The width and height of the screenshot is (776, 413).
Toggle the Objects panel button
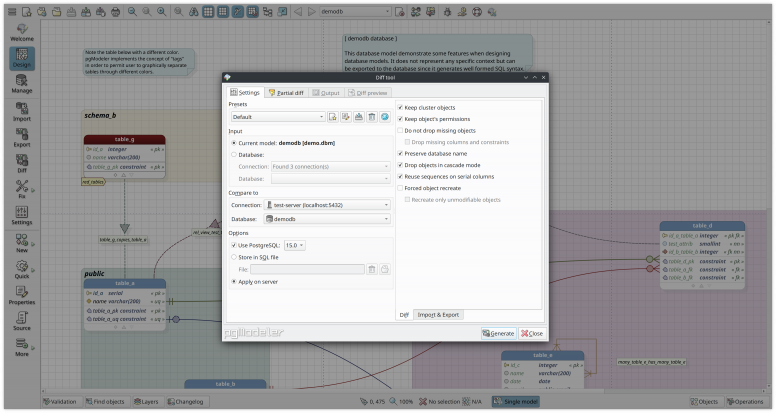coord(705,402)
